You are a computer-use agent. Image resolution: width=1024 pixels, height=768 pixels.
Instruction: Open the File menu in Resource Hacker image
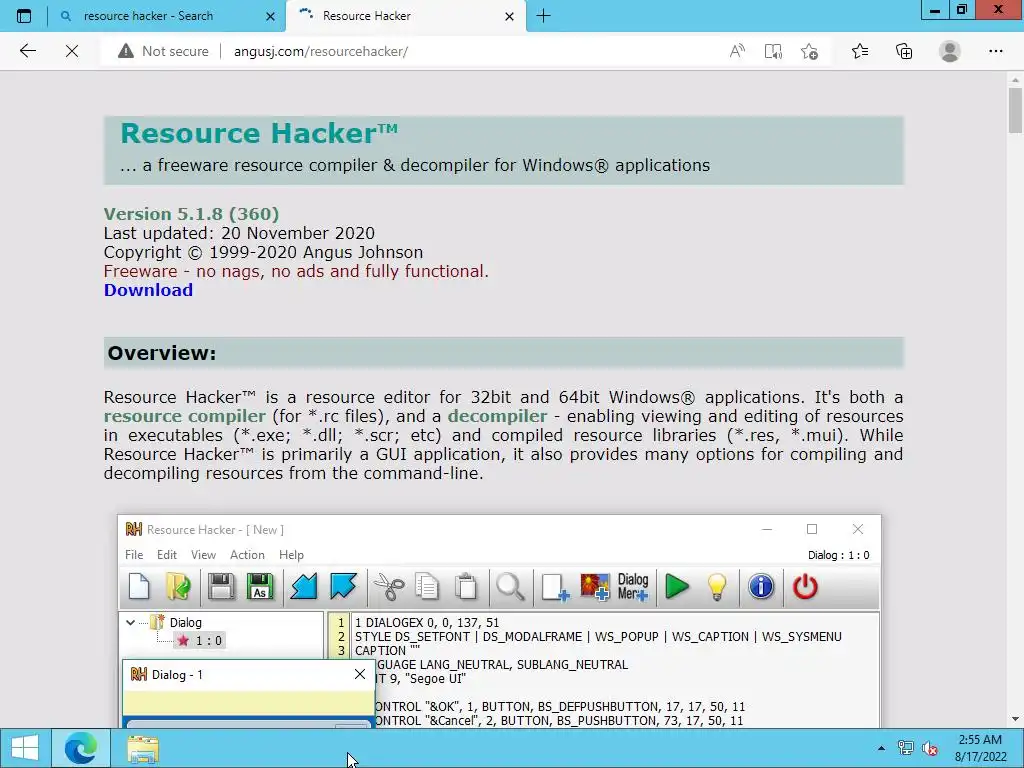click(134, 554)
